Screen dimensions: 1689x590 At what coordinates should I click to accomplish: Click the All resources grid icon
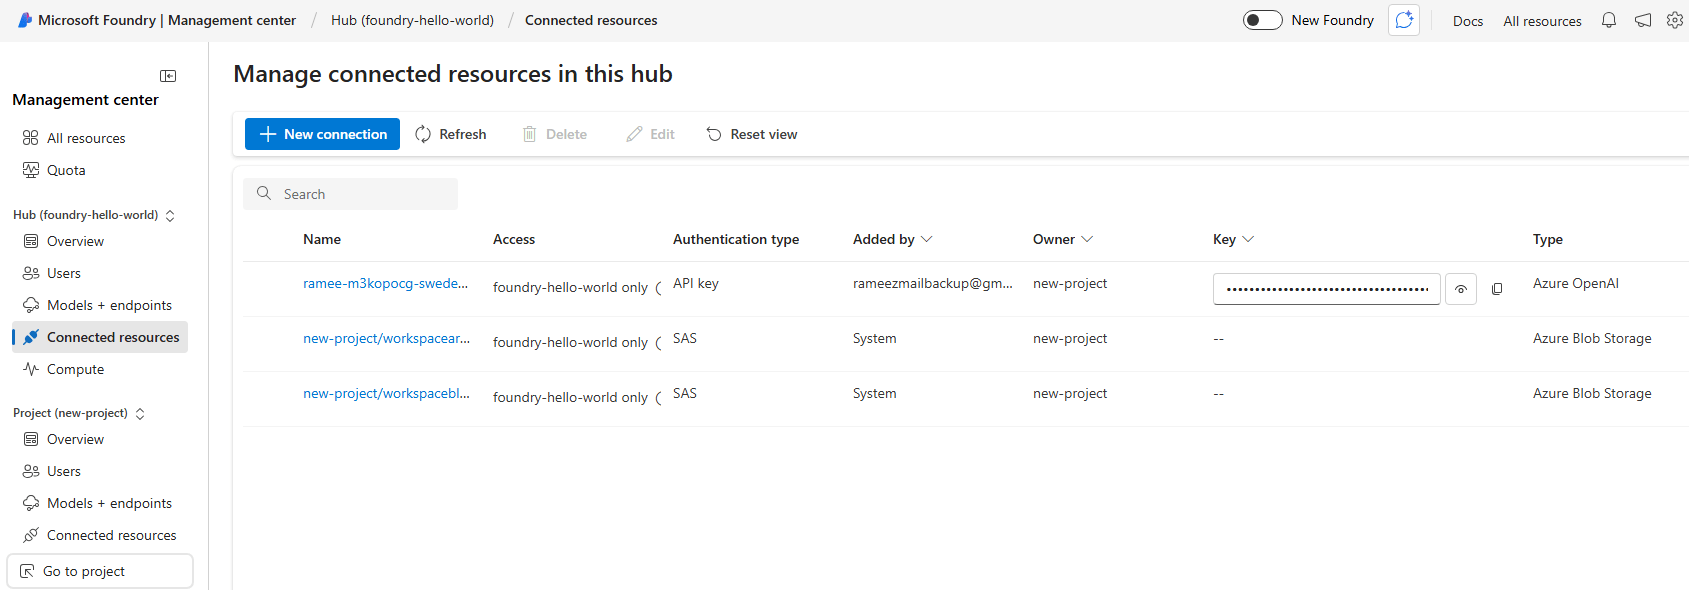click(31, 138)
